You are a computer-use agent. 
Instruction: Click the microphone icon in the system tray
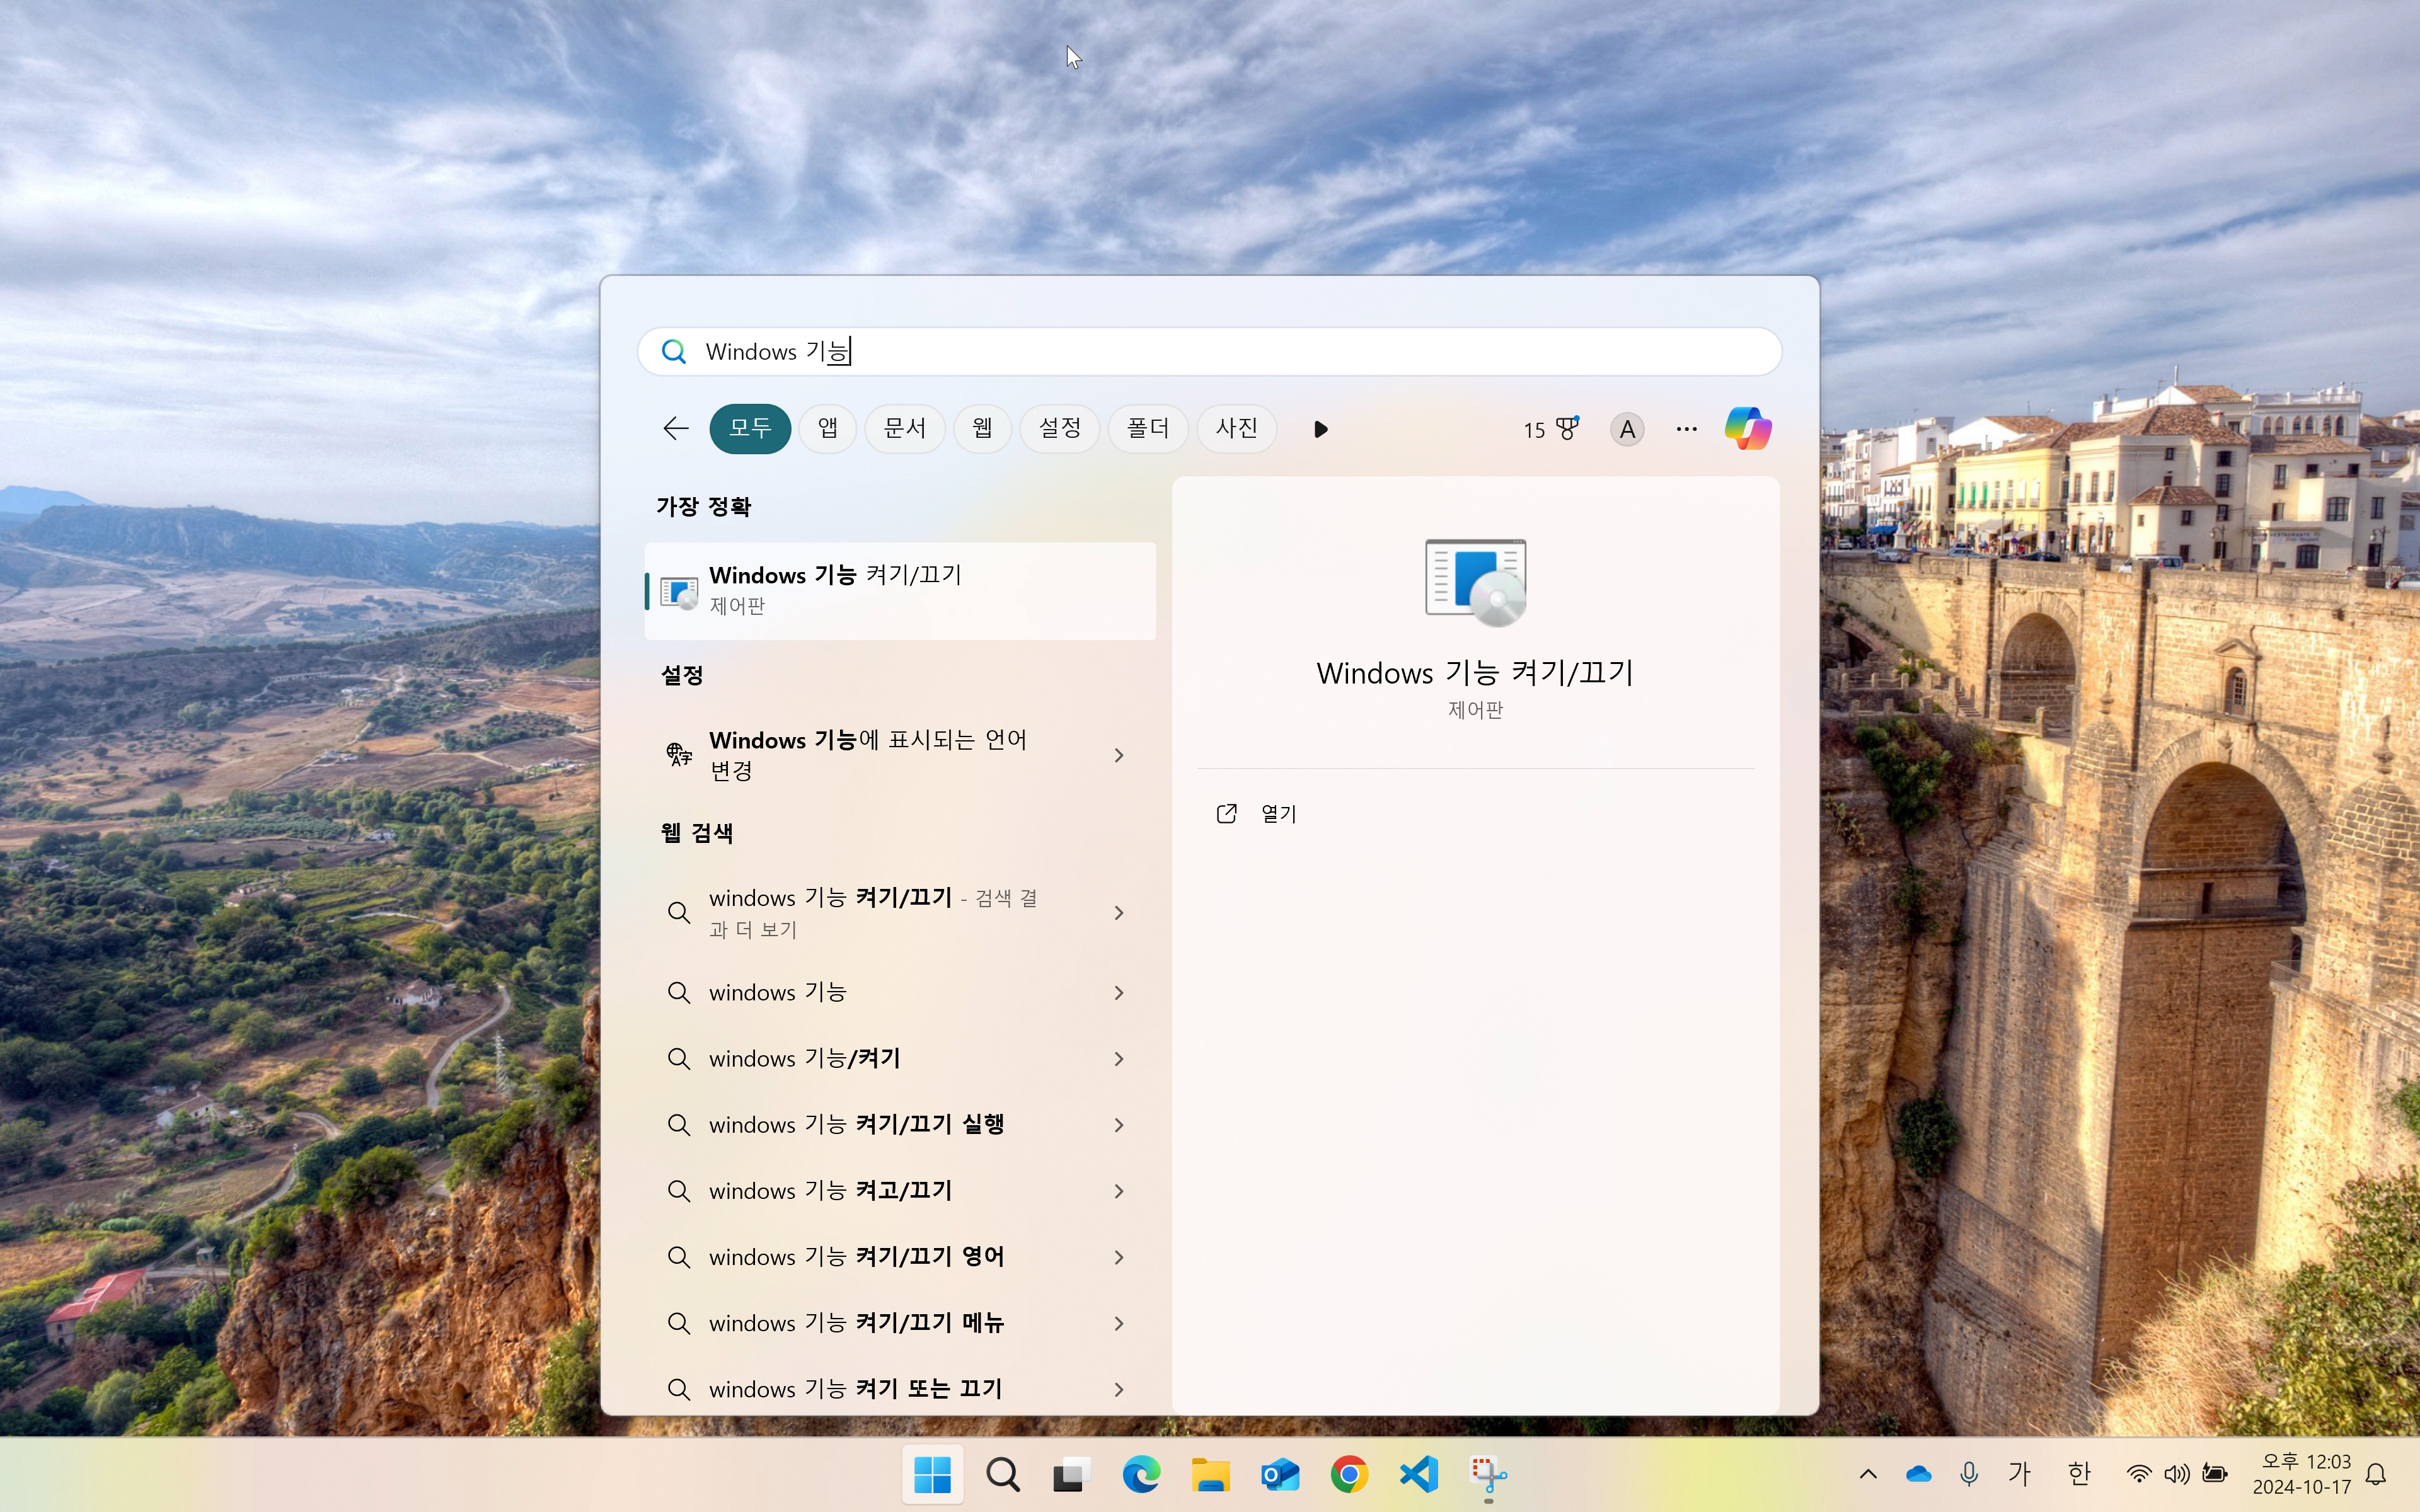1969,1473
